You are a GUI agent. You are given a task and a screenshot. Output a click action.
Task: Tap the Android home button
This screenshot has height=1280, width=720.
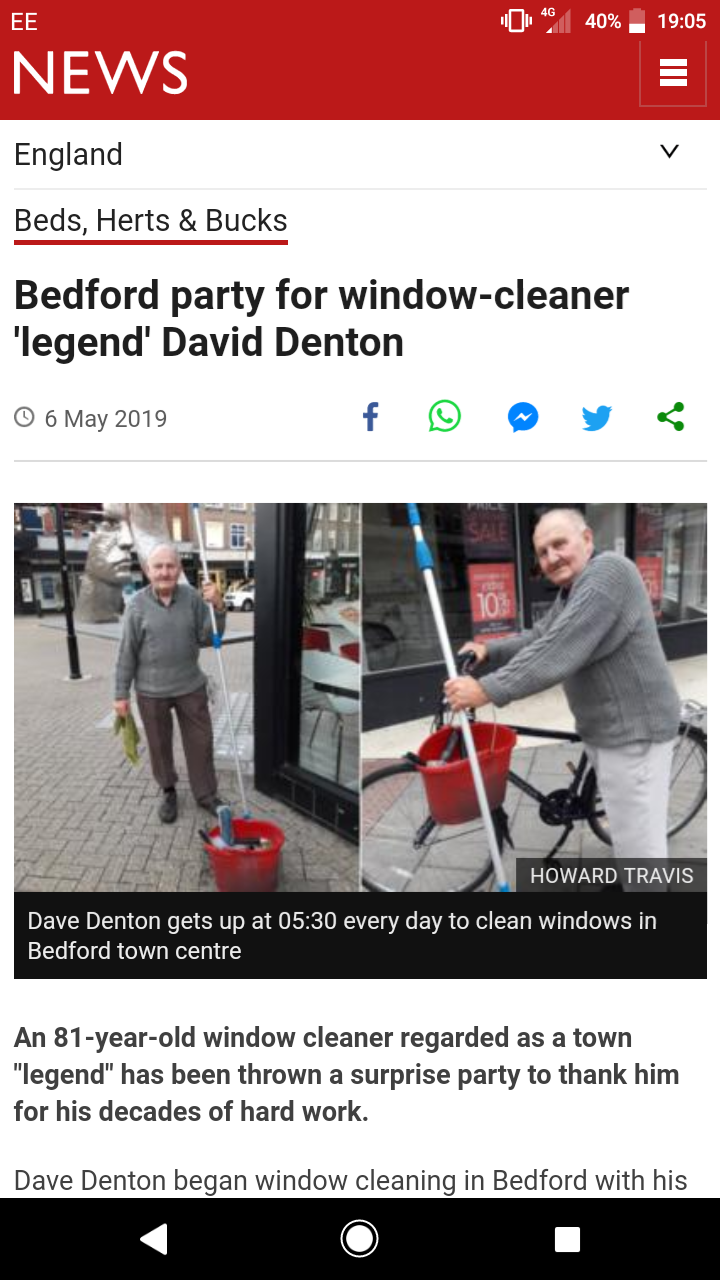pyautogui.click(x=360, y=1239)
